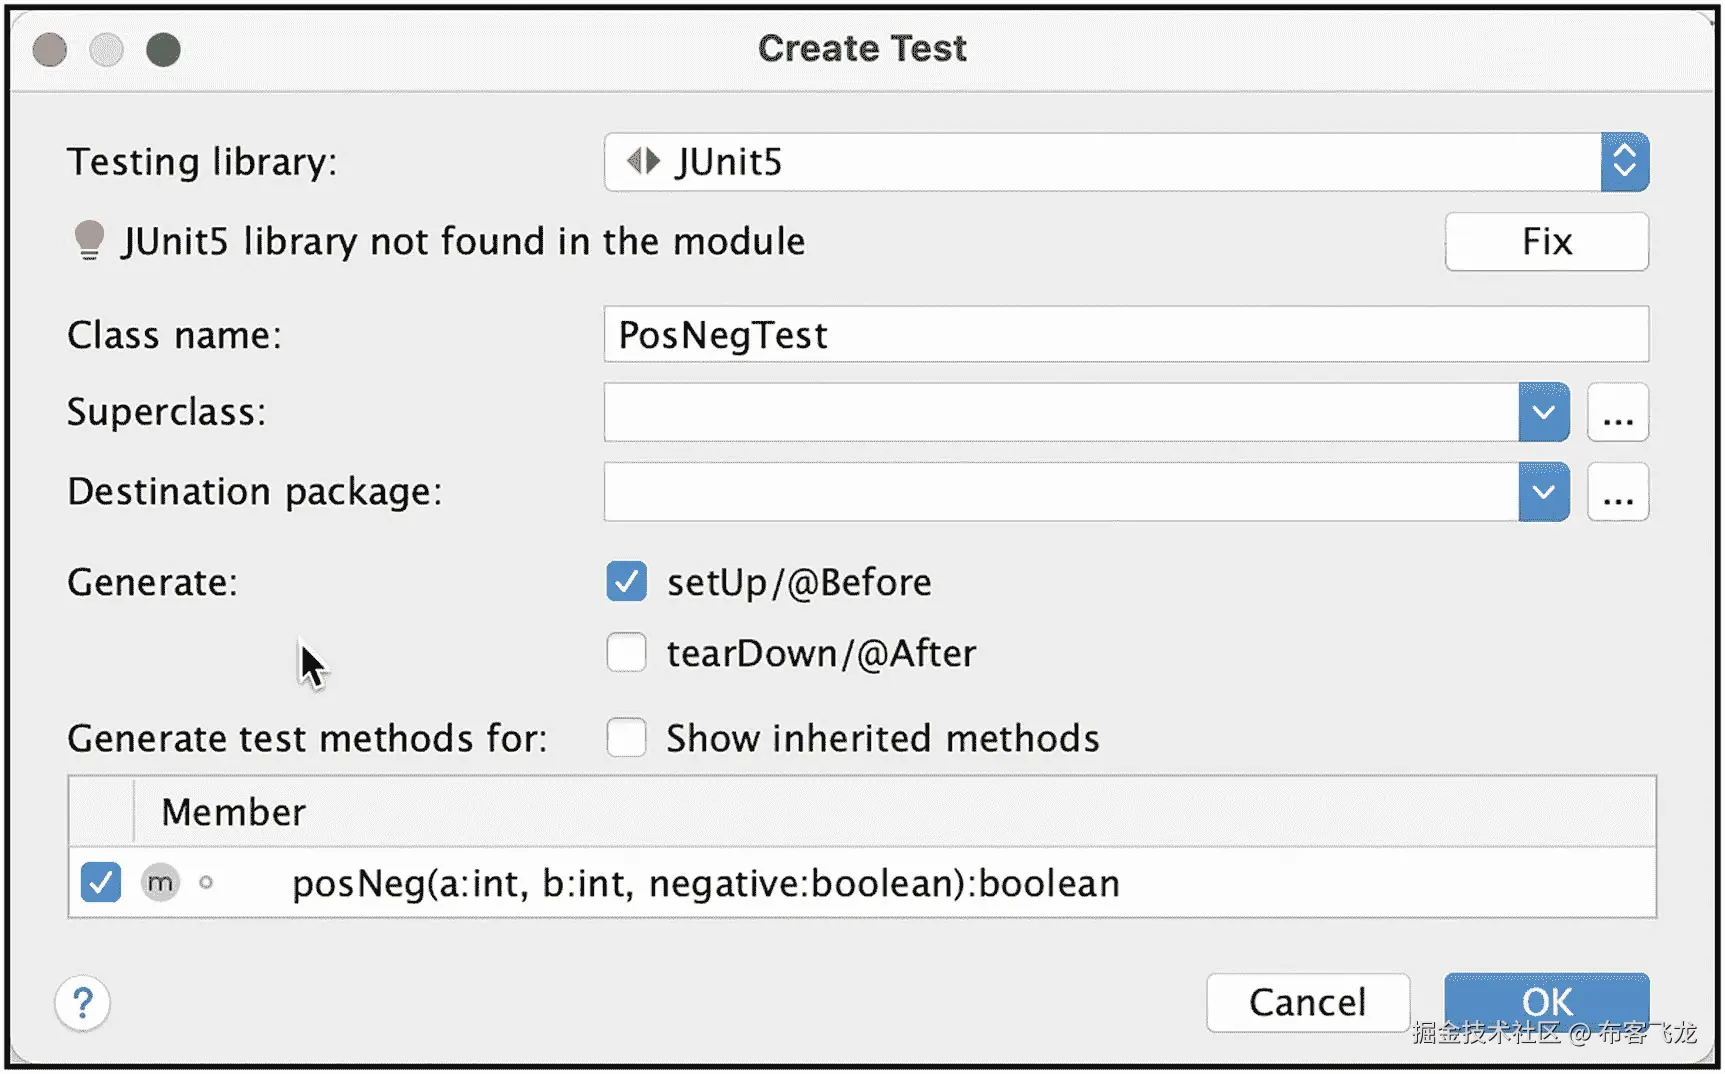Viewport: 1725px width, 1074px height.
Task: Browse destination package with the ellipsis button
Action: coord(1617,492)
